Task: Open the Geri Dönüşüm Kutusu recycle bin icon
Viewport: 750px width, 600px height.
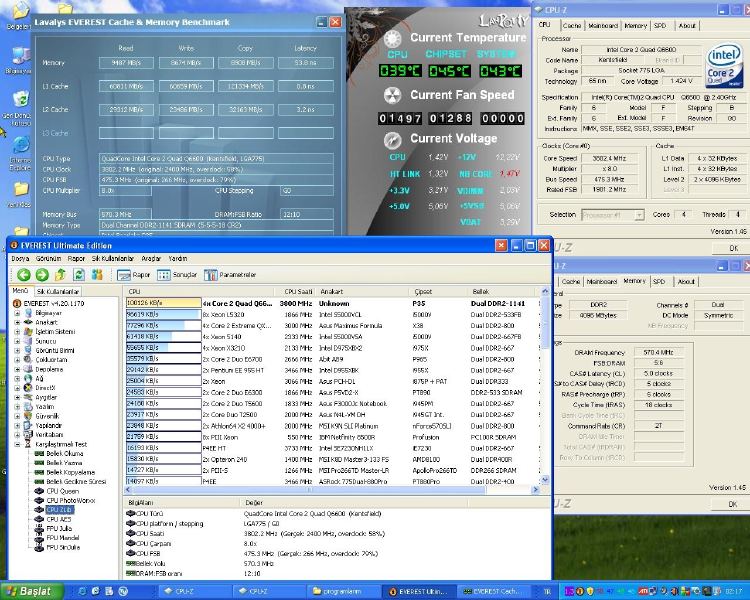Action: tap(20, 100)
